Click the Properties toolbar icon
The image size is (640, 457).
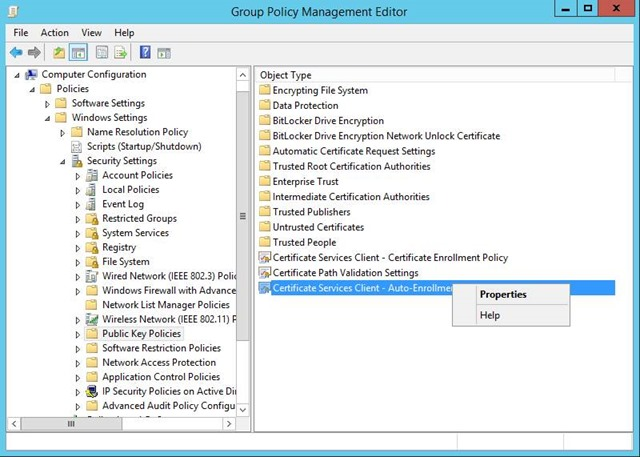(102, 53)
